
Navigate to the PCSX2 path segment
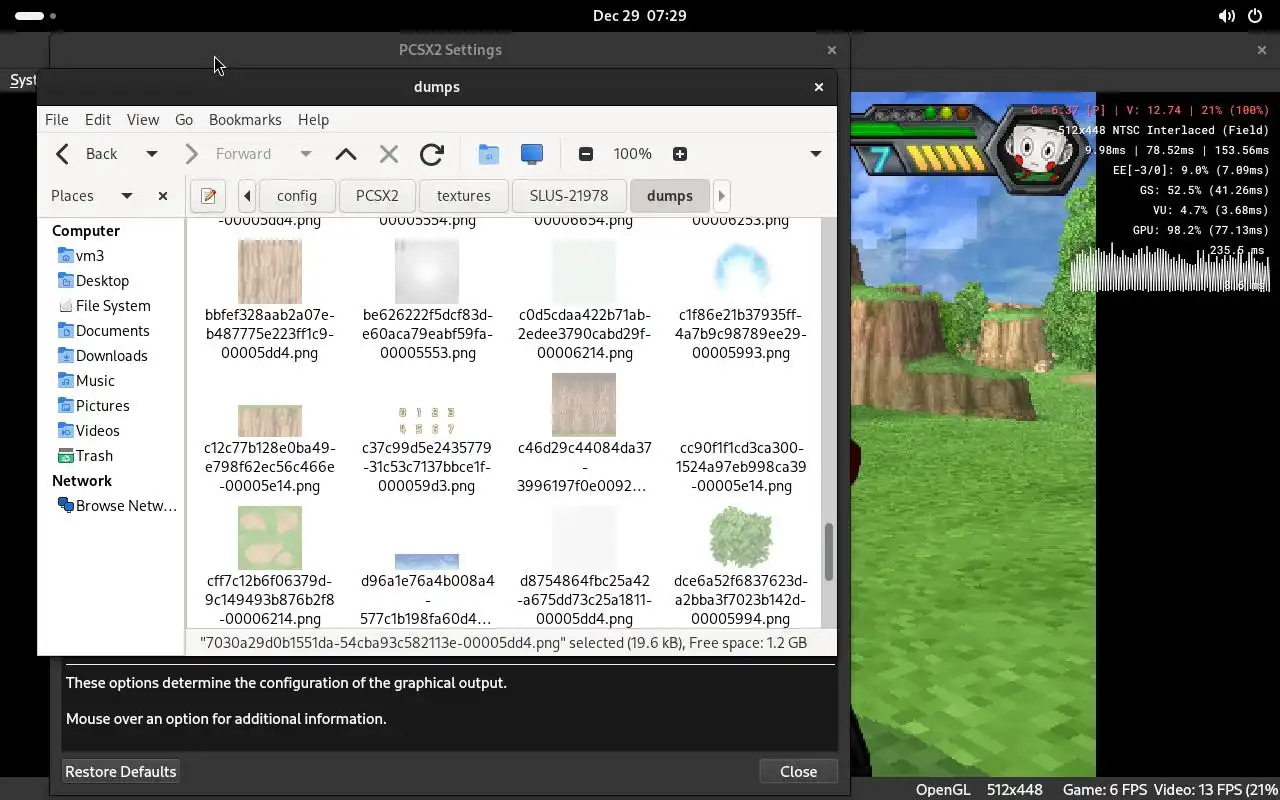pos(377,196)
